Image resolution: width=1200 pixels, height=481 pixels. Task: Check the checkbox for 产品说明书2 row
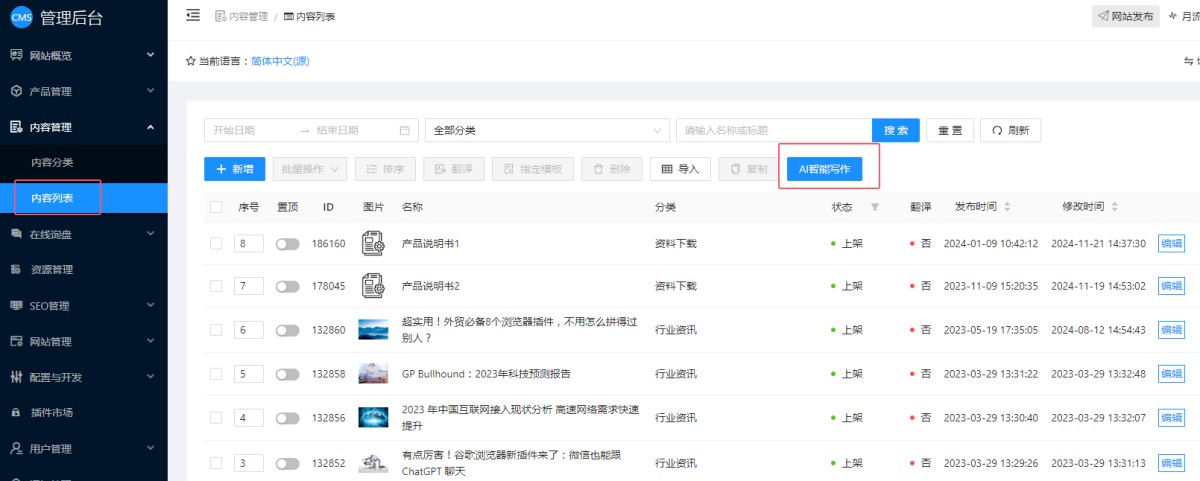216,286
